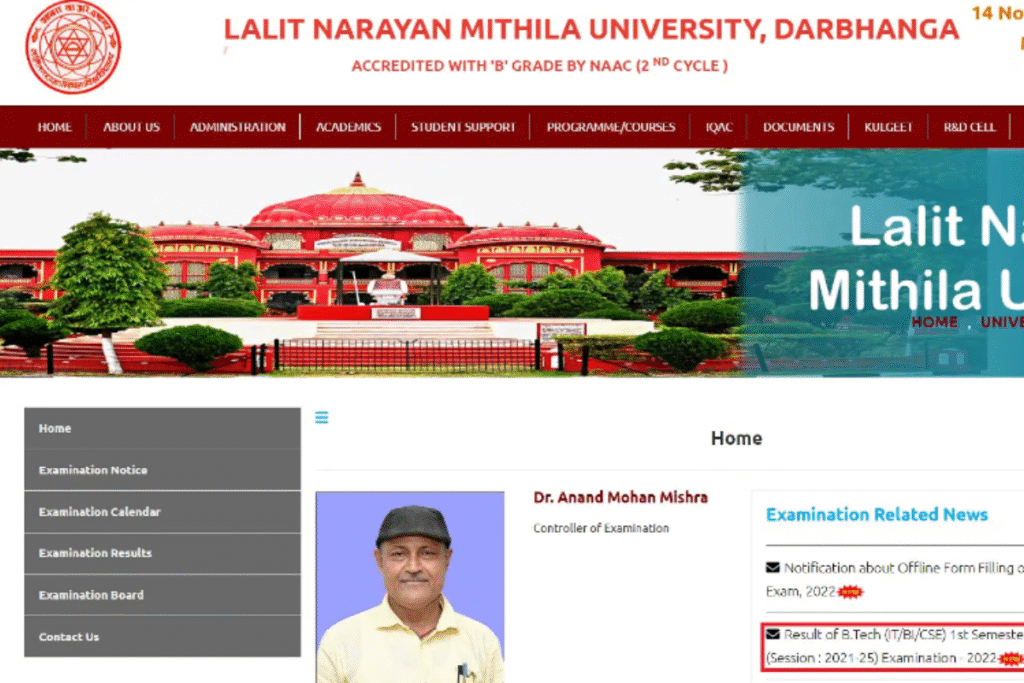This screenshot has height=683, width=1024.
Task: Click the Examination Related News heading
Action: click(x=876, y=515)
